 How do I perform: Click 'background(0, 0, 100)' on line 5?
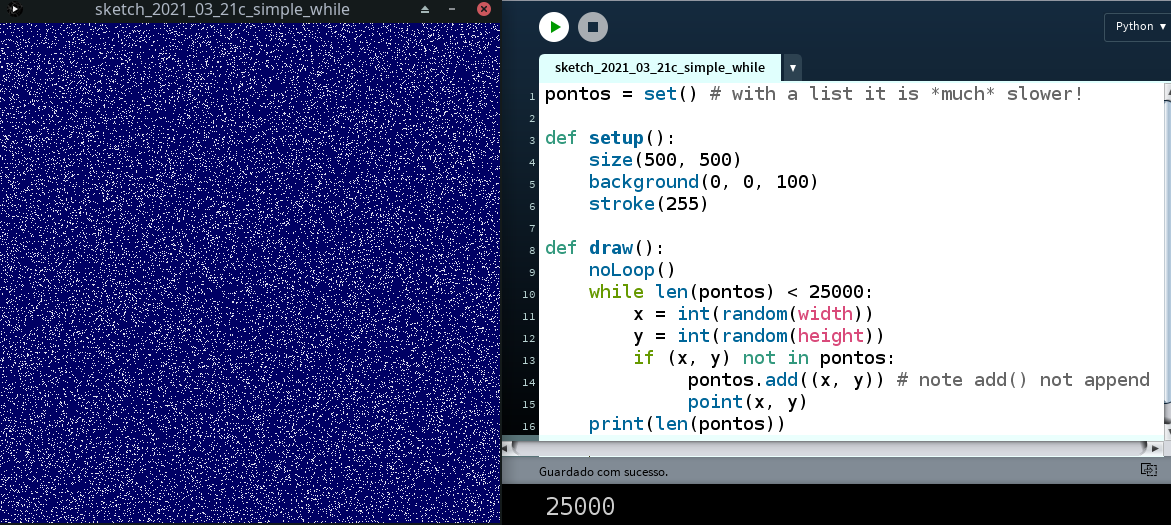coord(703,182)
